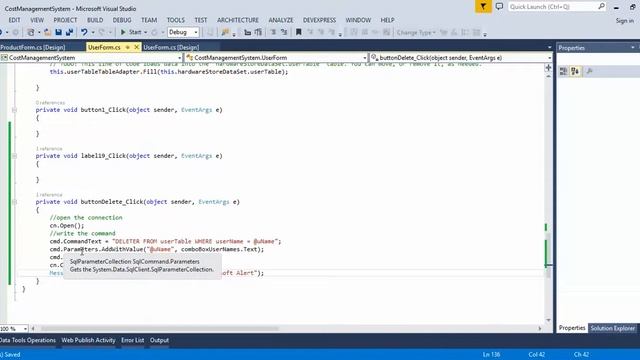This screenshot has width=640, height=360.
Task: Collapse the label19_Click method outline
Action: (x=14, y=156)
